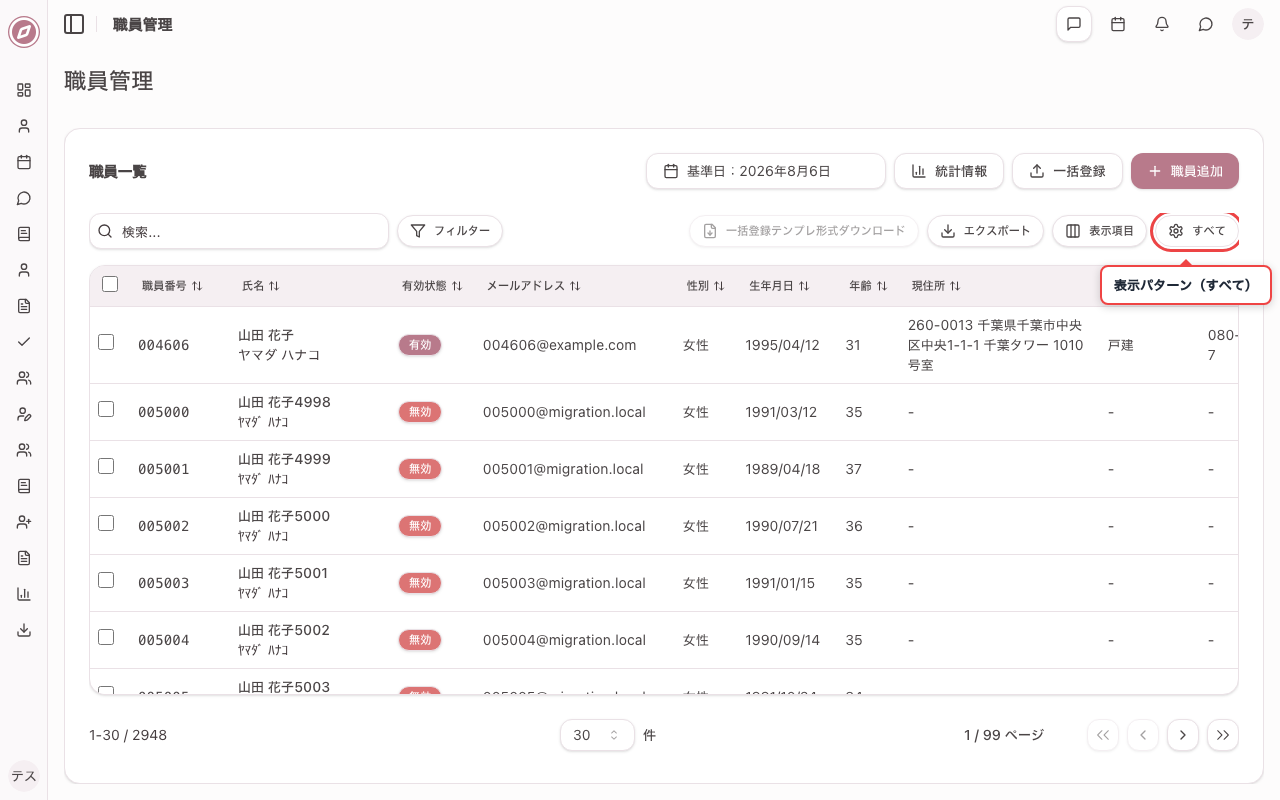Open the user-with-pen icon in sidebar
1280x800 pixels.
tap(24, 414)
